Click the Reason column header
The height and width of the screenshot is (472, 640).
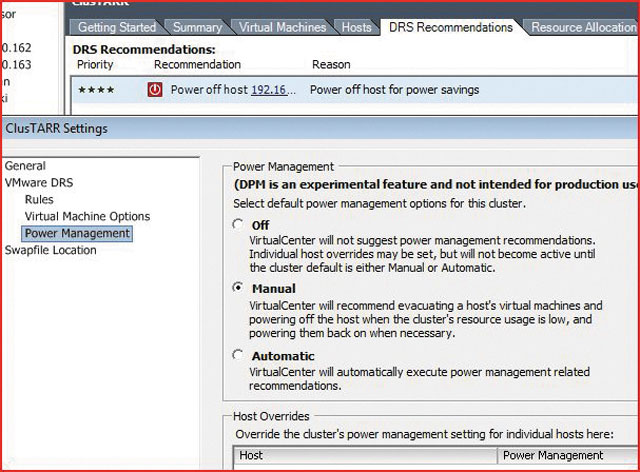pos(331,65)
